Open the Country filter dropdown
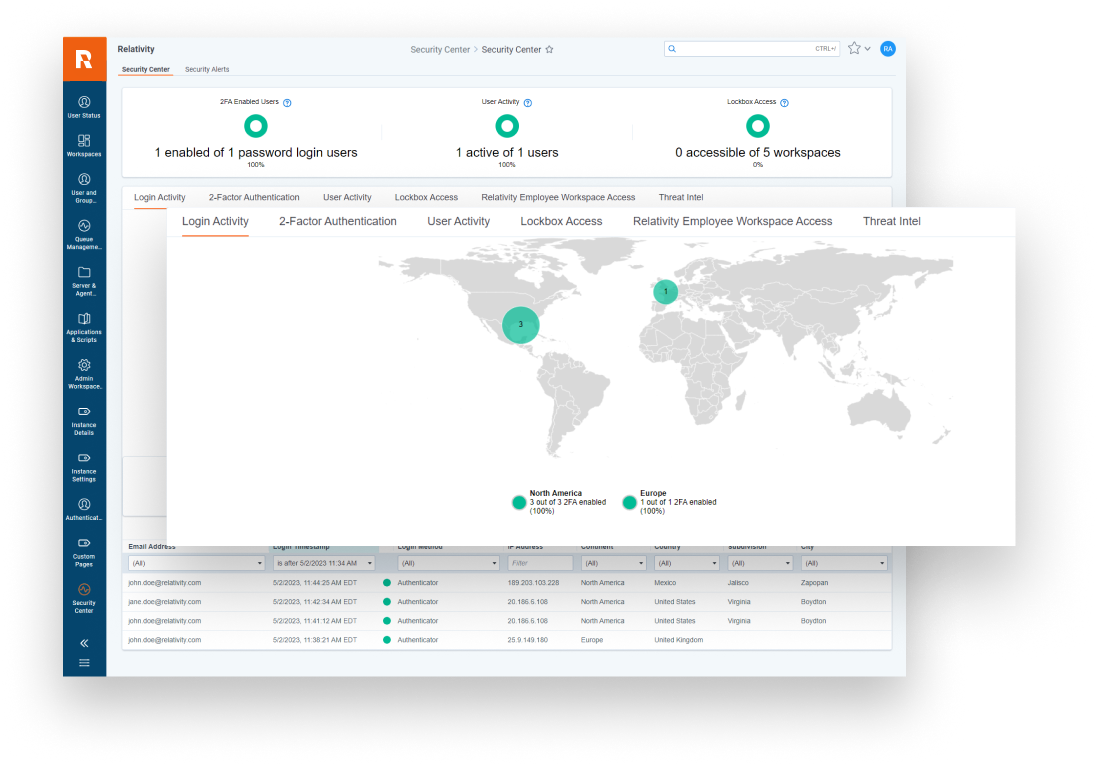1098x766 pixels. [x=686, y=564]
